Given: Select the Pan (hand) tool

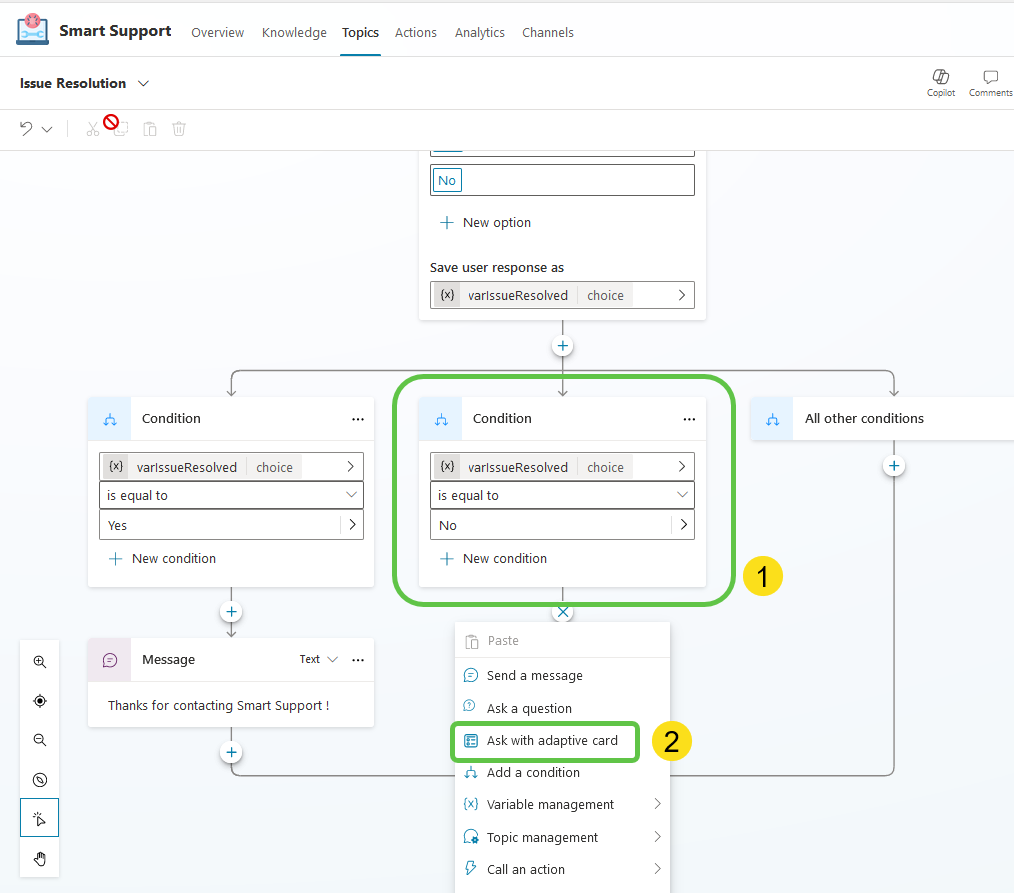Looking at the screenshot, I should point(40,858).
